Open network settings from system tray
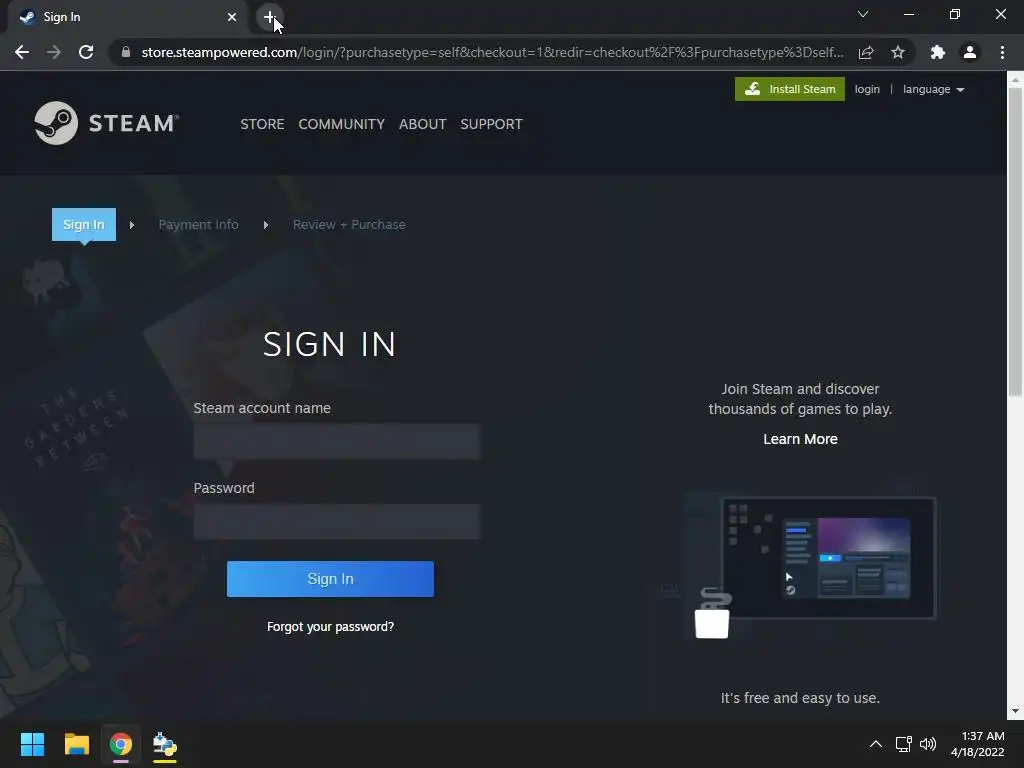The width and height of the screenshot is (1024, 768). coord(904,744)
